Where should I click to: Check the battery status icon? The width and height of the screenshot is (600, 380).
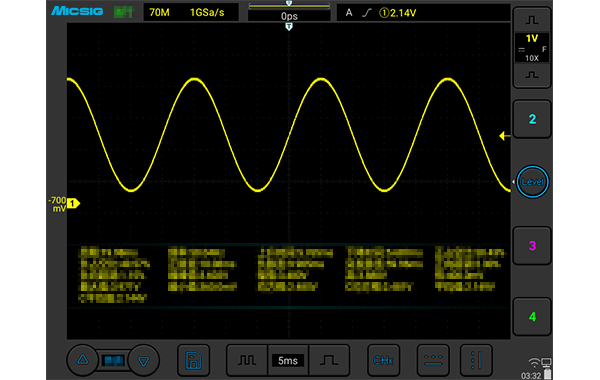(x=548, y=373)
